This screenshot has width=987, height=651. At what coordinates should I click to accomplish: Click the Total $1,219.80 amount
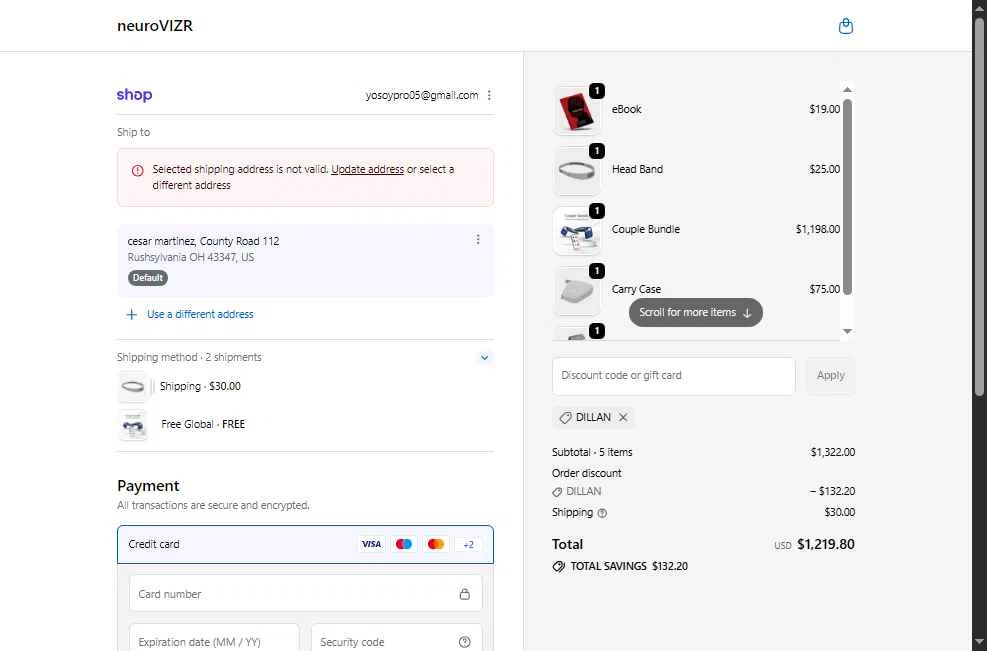(826, 545)
